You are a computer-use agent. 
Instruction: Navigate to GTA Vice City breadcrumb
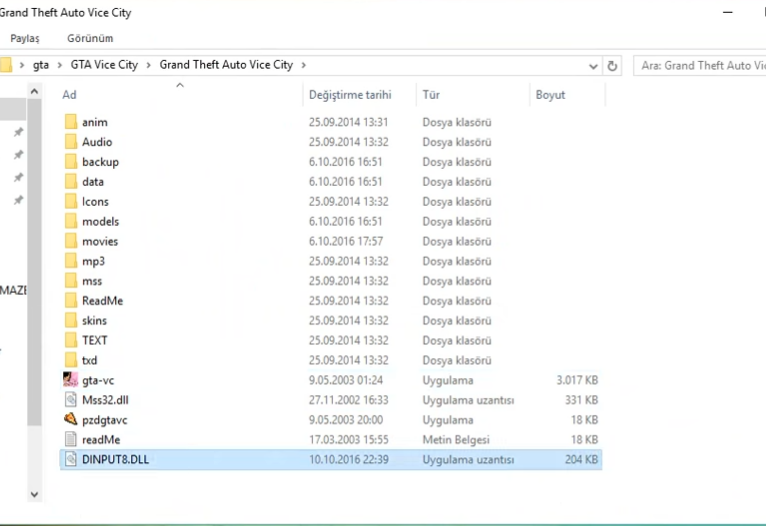106,65
